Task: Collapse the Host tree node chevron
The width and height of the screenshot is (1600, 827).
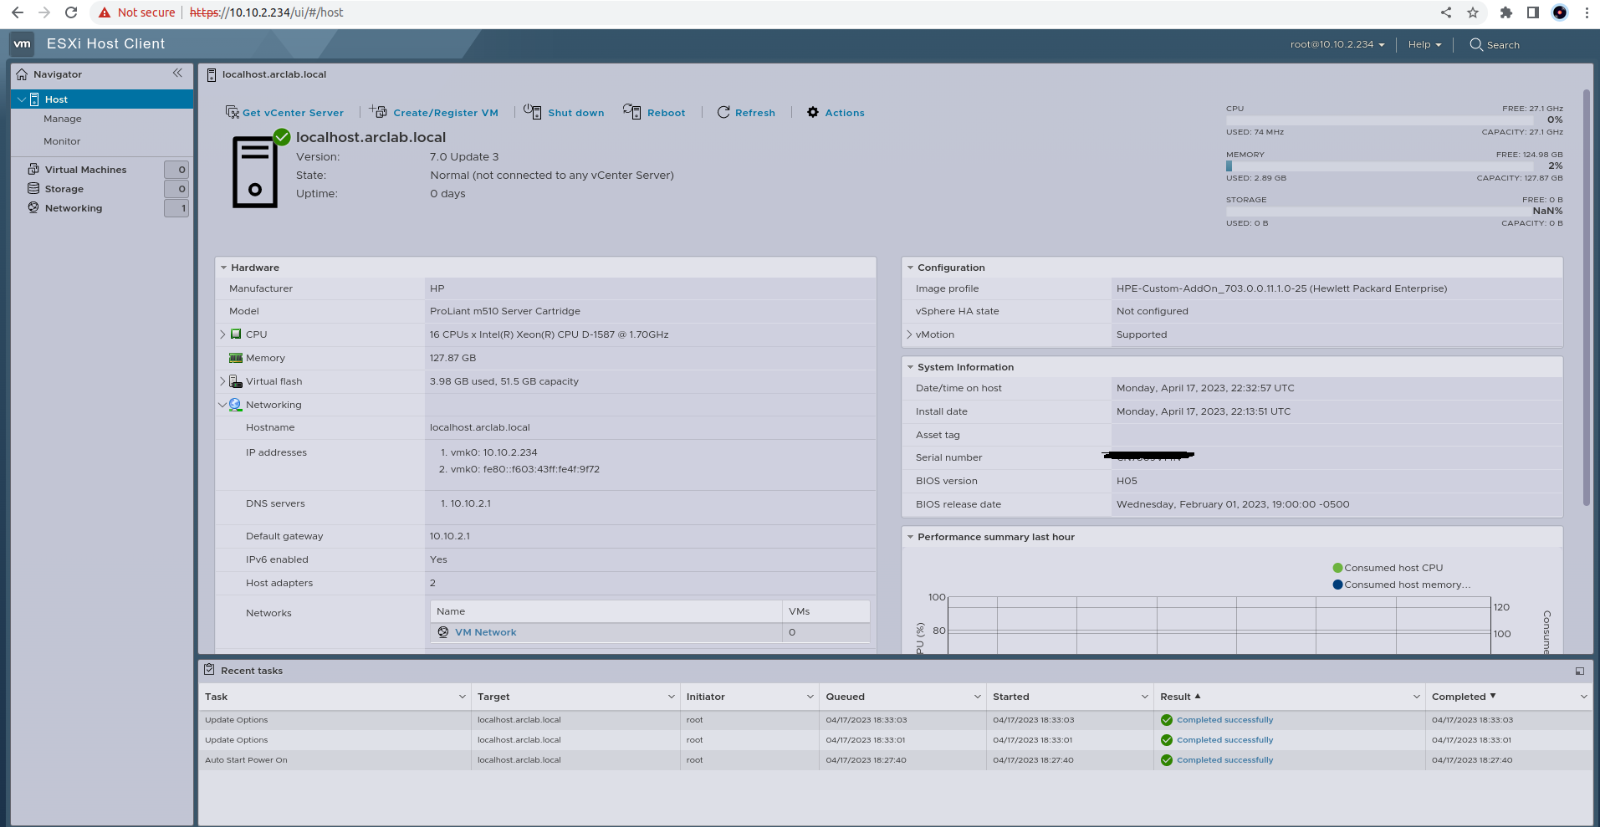Action: (x=21, y=99)
